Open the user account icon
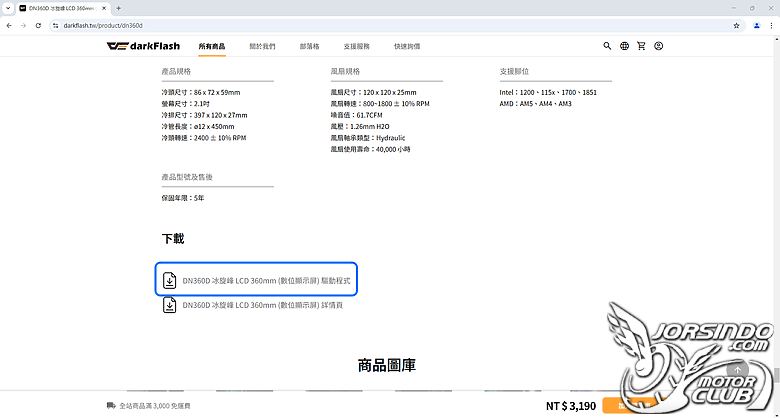 [659, 46]
